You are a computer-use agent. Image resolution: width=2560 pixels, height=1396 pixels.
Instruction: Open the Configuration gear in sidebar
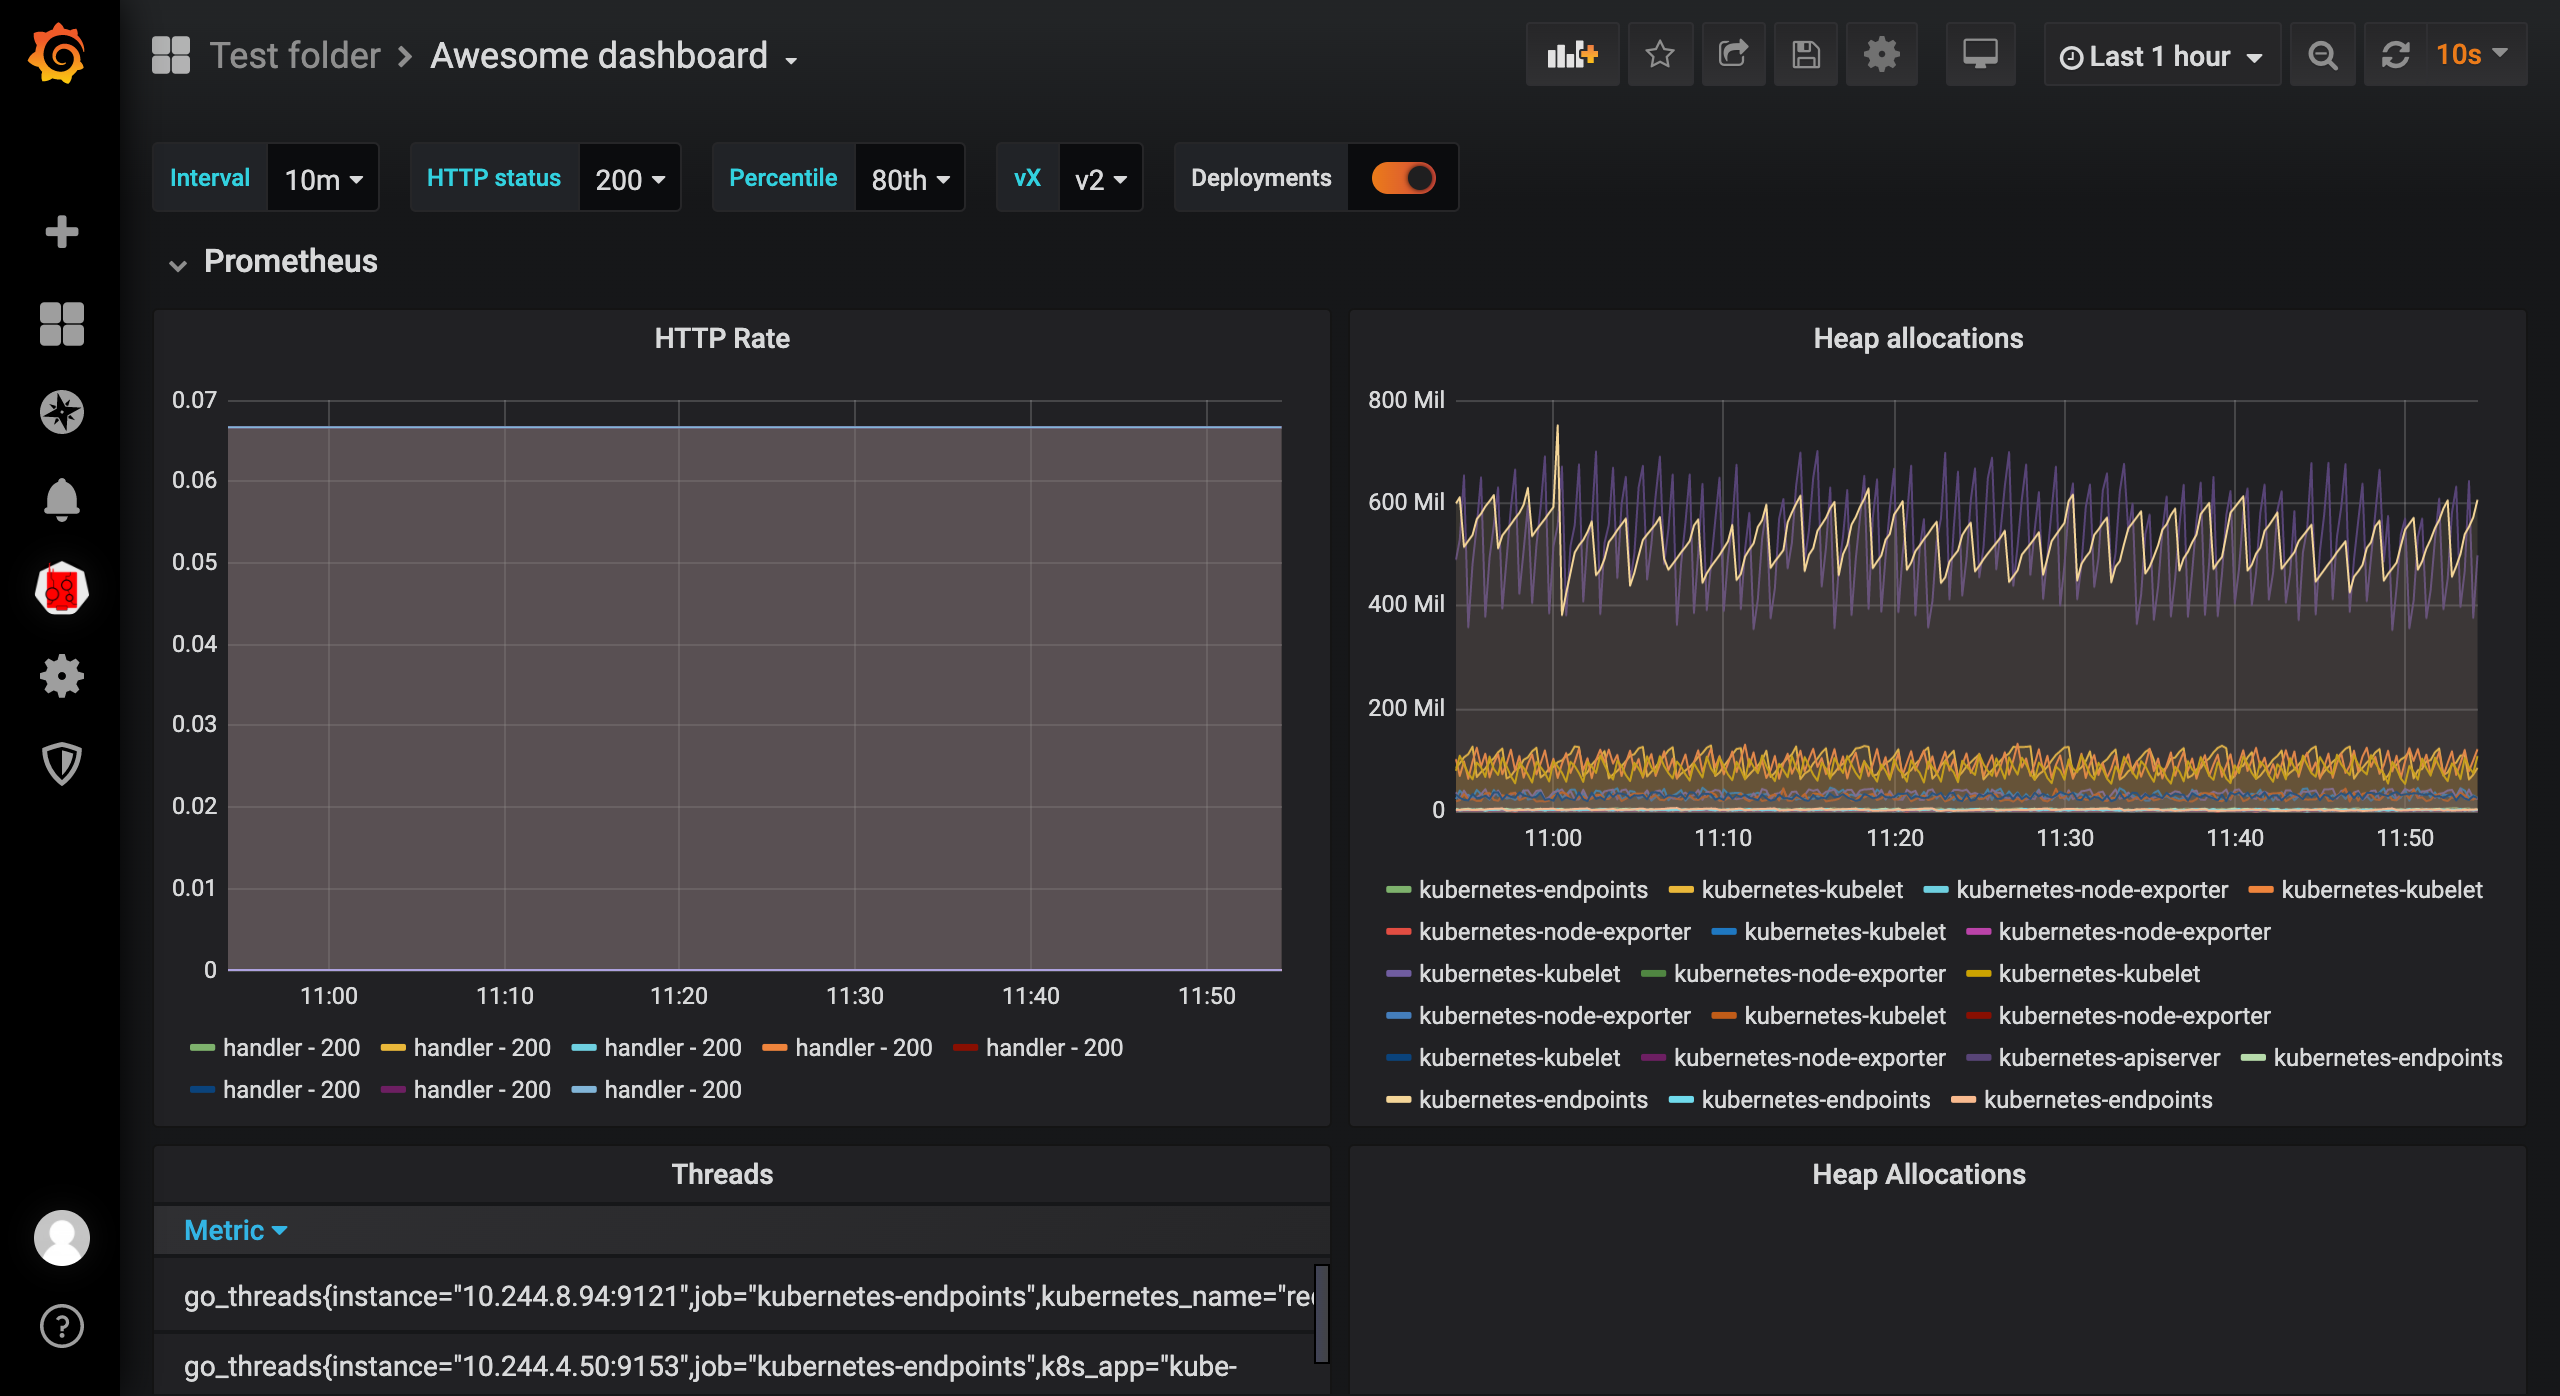(61, 676)
